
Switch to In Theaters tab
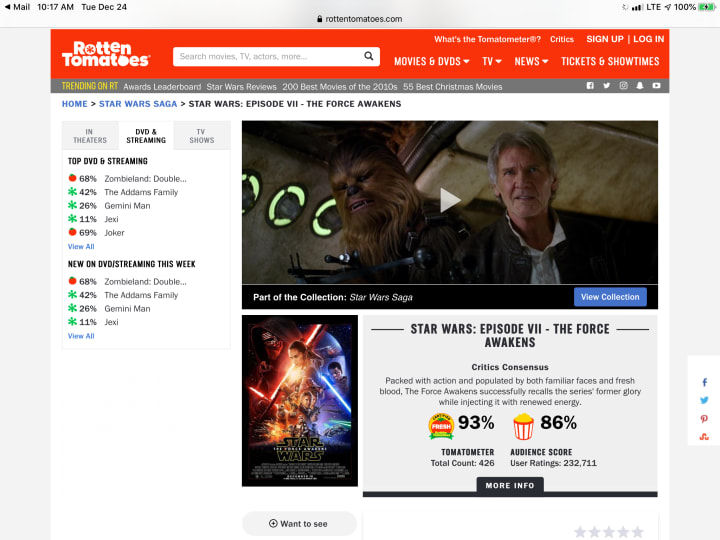coord(90,136)
